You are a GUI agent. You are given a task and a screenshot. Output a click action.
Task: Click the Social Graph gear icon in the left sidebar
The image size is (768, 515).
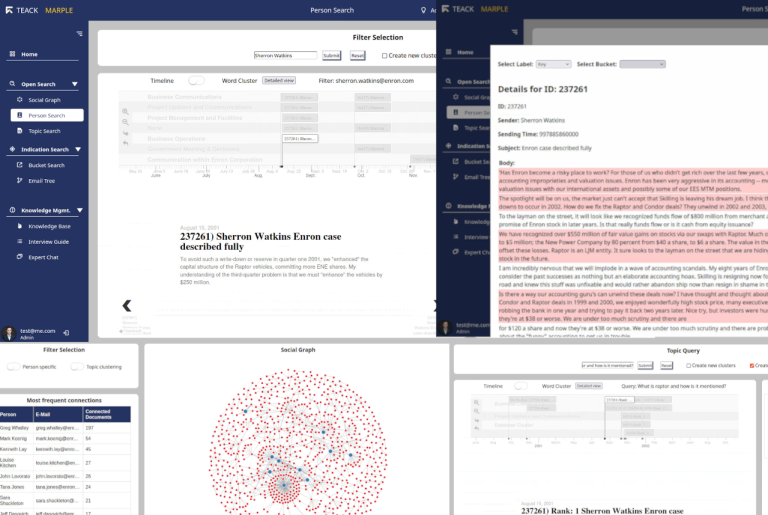point(20,99)
